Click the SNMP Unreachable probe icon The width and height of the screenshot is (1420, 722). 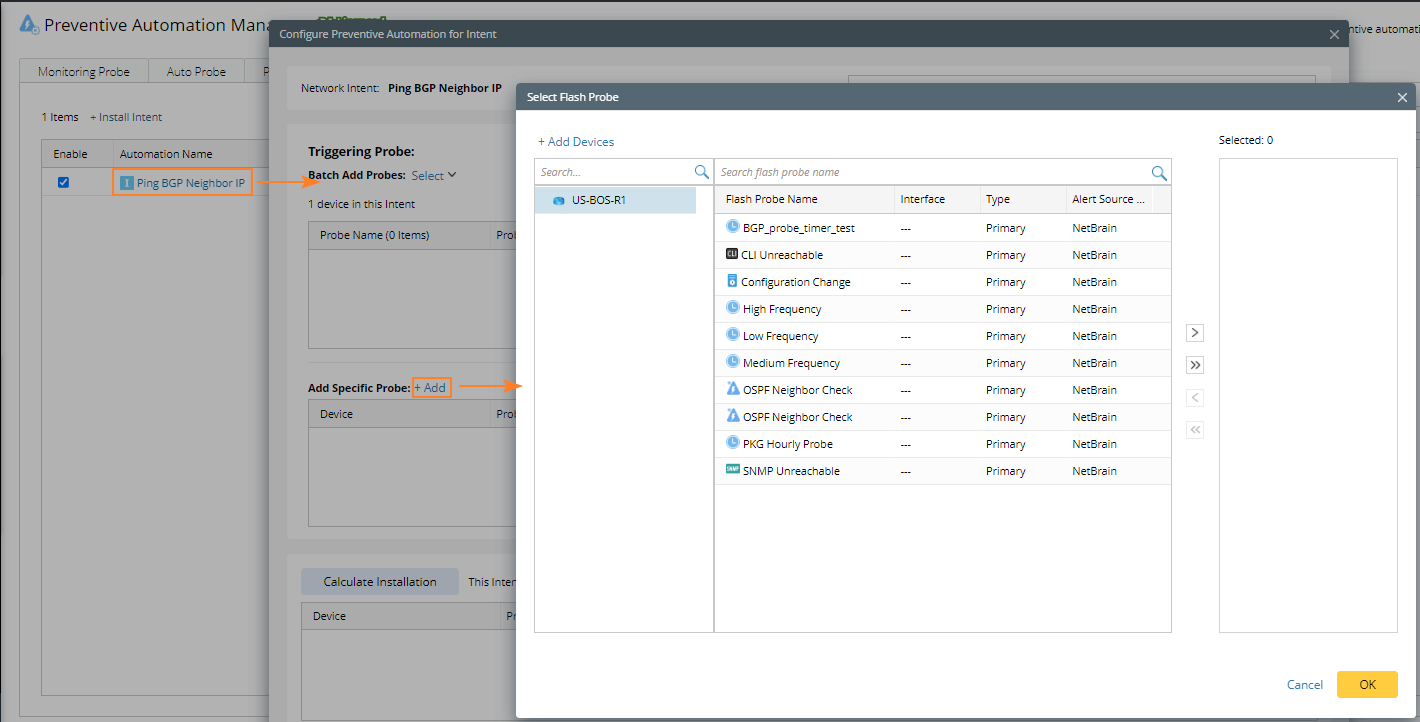pyautogui.click(x=733, y=471)
